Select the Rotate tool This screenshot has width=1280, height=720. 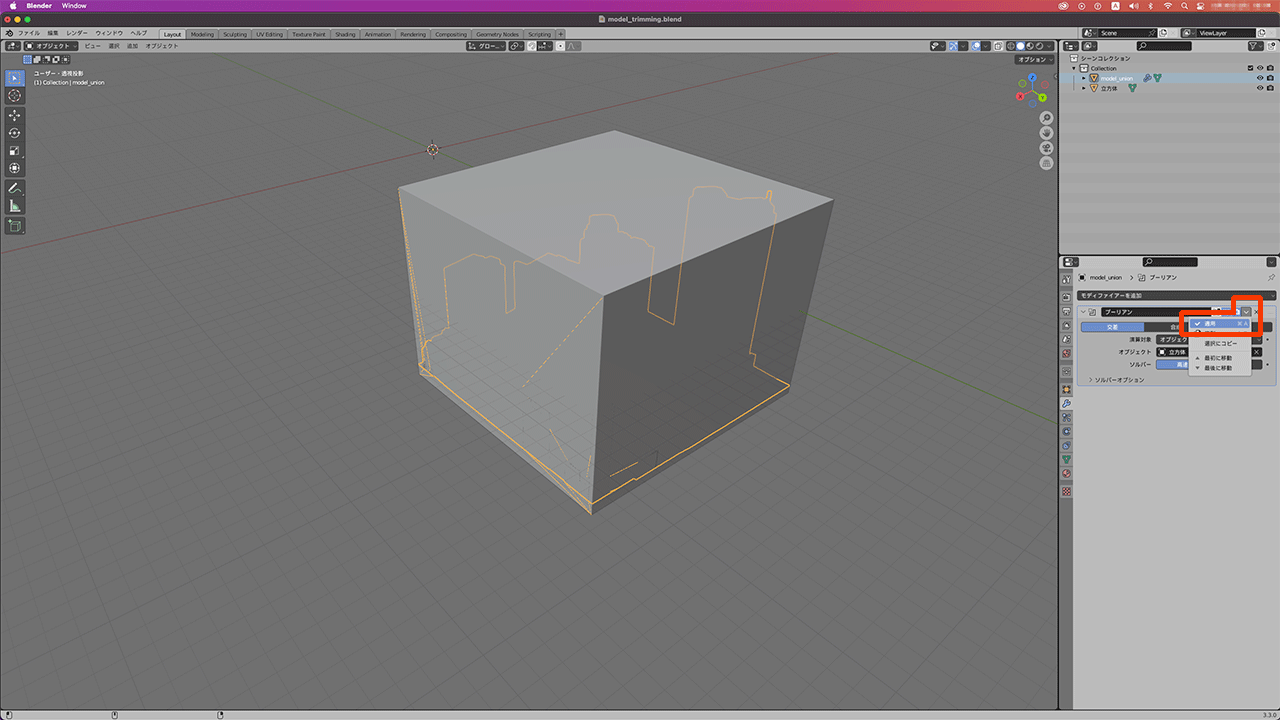pyautogui.click(x=15, y=133)
